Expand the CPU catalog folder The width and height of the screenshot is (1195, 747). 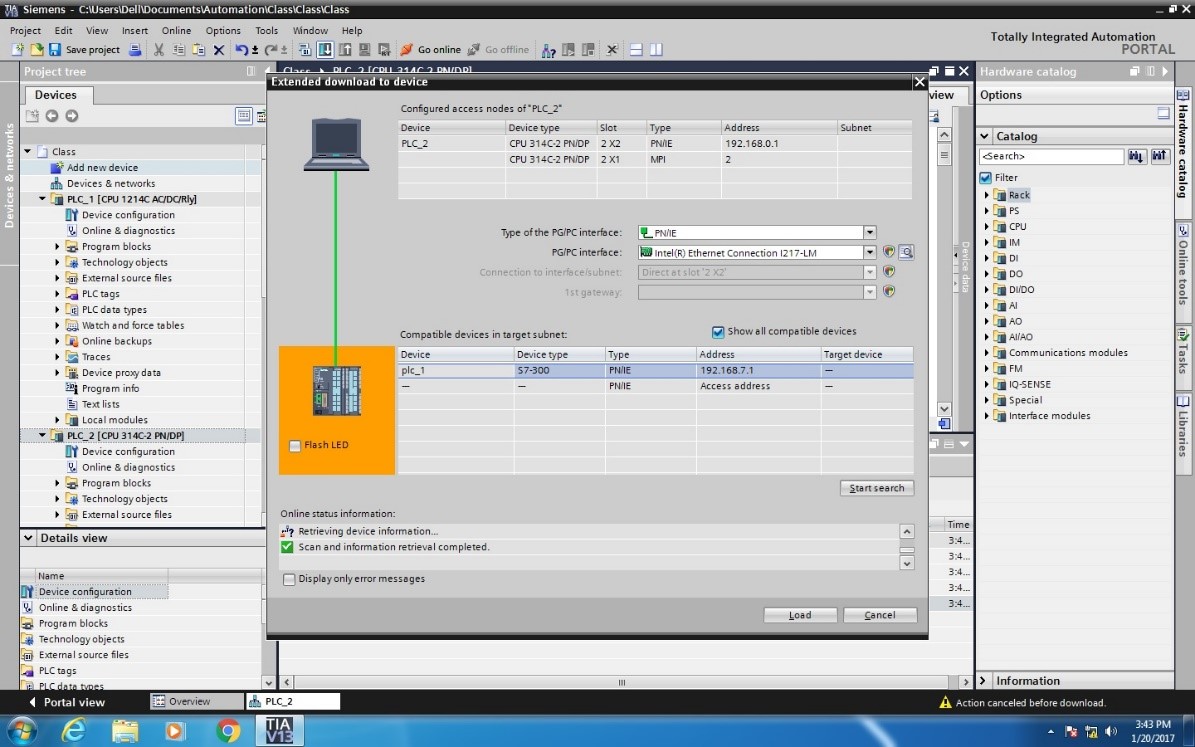click(x=986, y=226)
